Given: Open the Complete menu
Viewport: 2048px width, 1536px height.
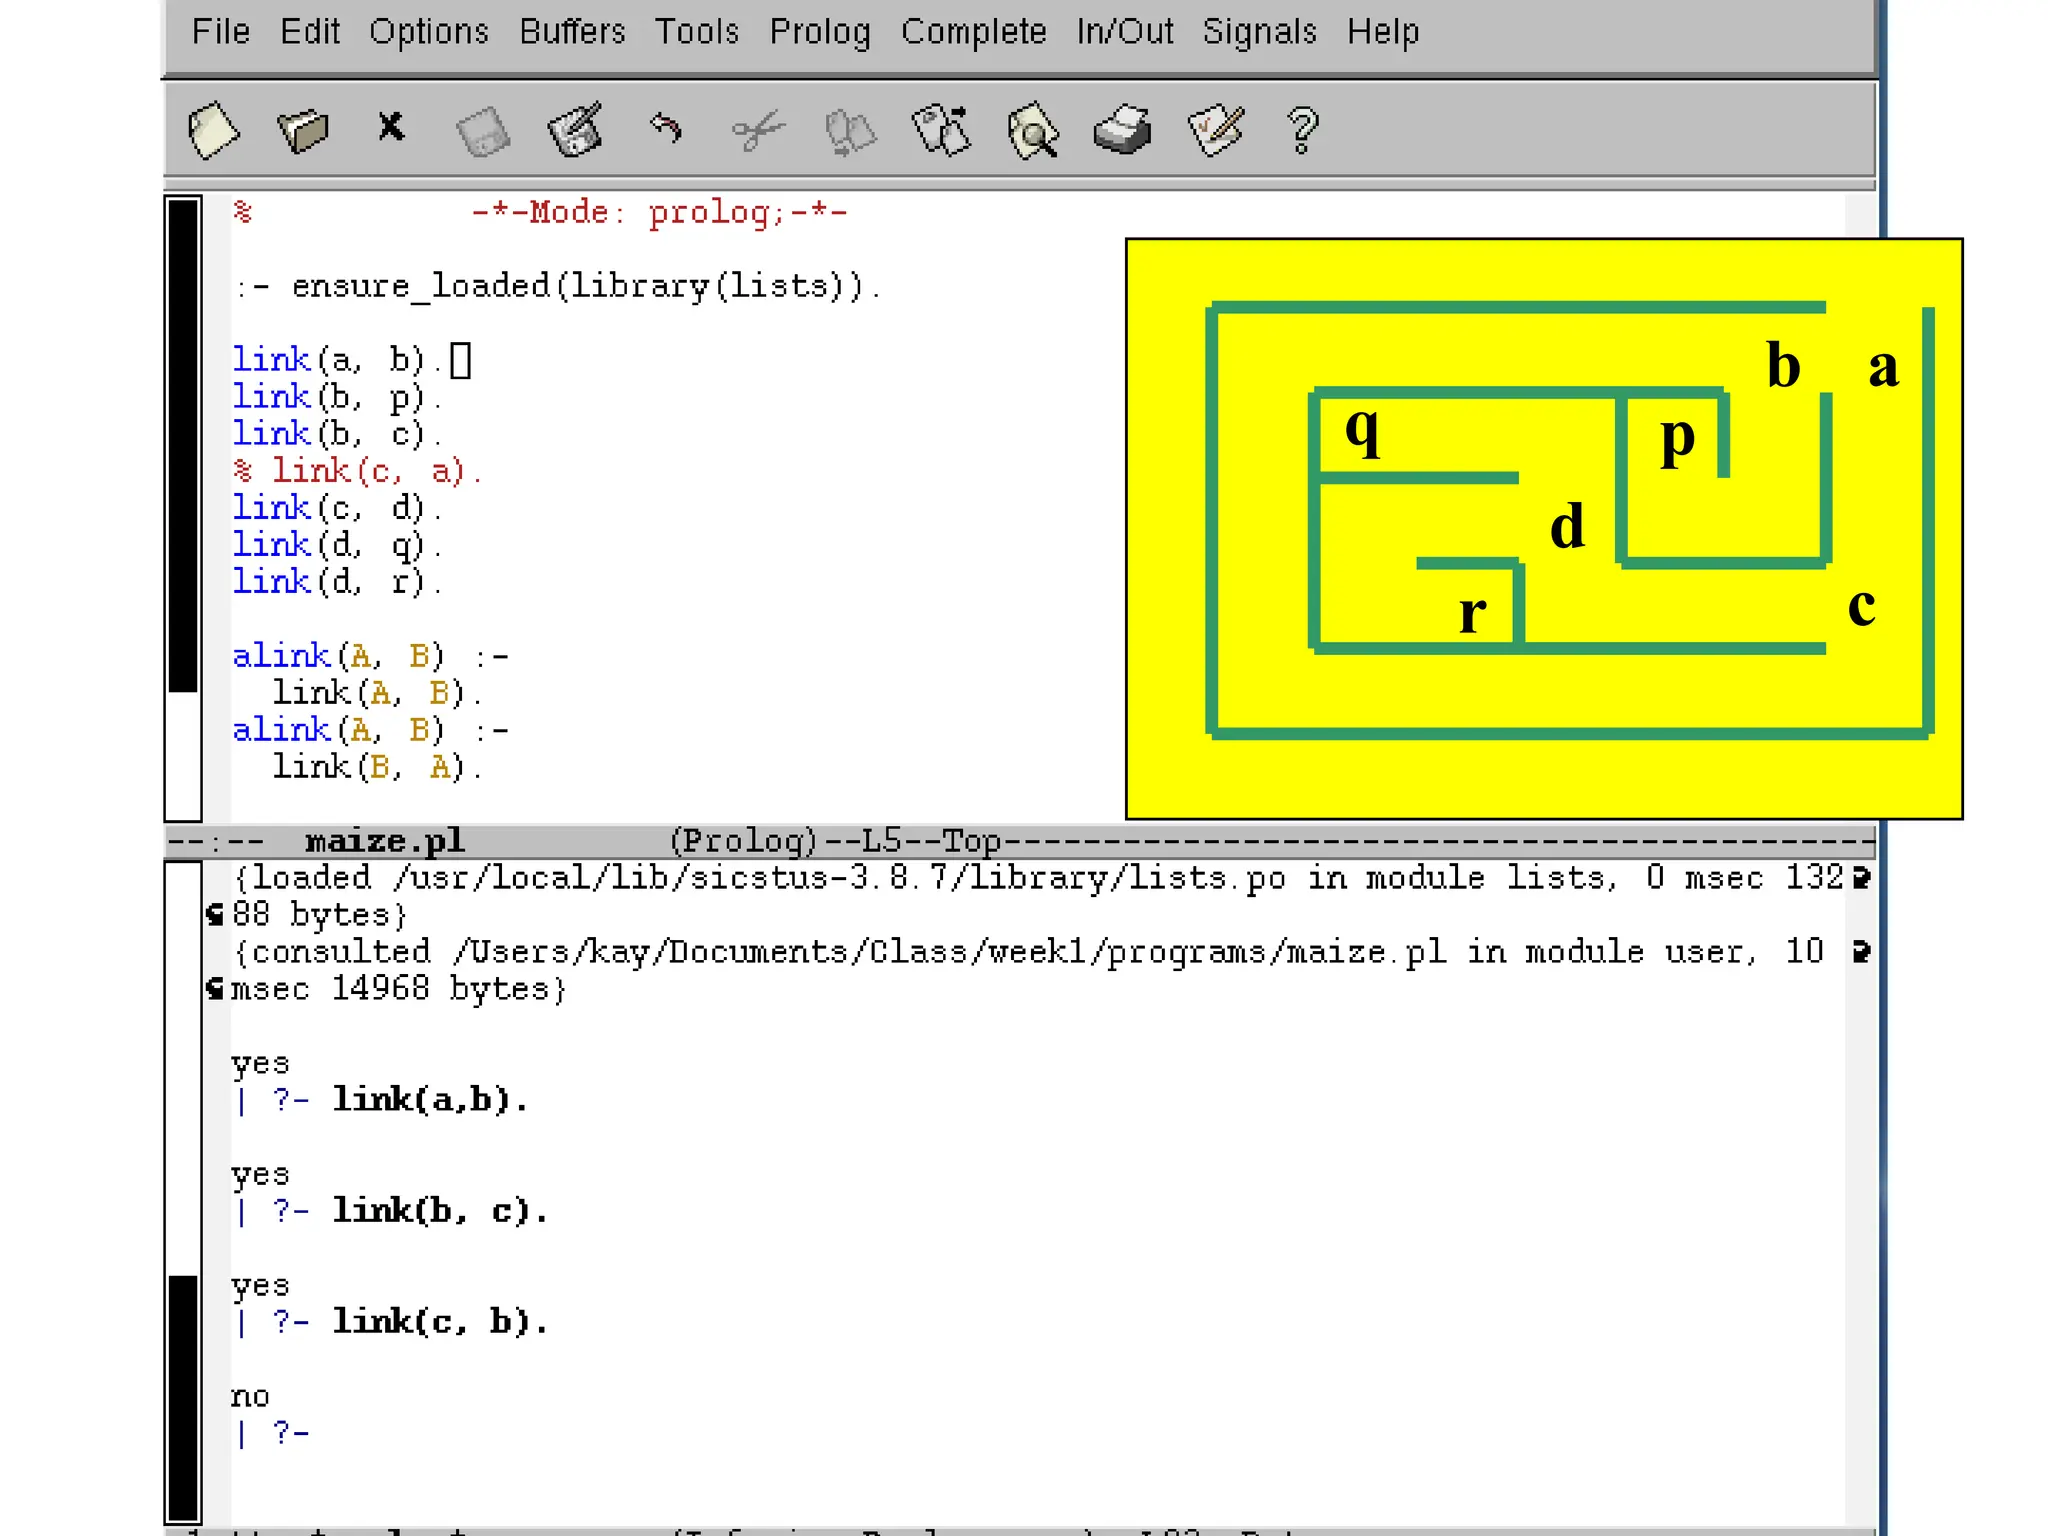Looking at the screenshot, I should pyautogui.click(x=974, y=32).
